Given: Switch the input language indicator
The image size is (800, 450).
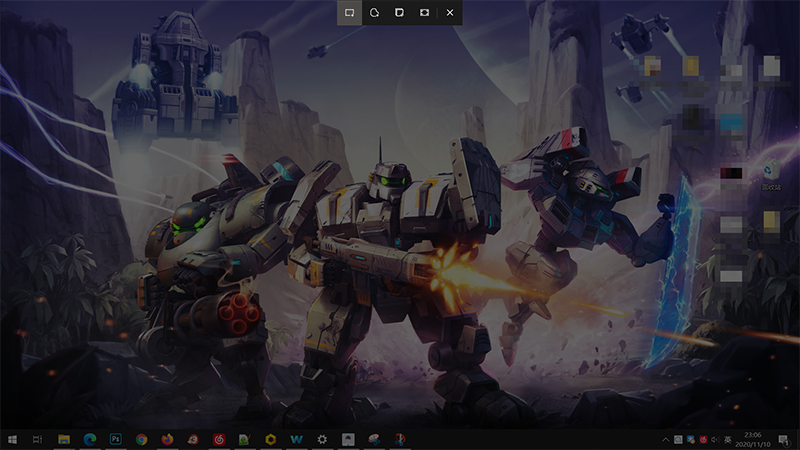Looking at the screenshot, I should click(x=728, y=439).
